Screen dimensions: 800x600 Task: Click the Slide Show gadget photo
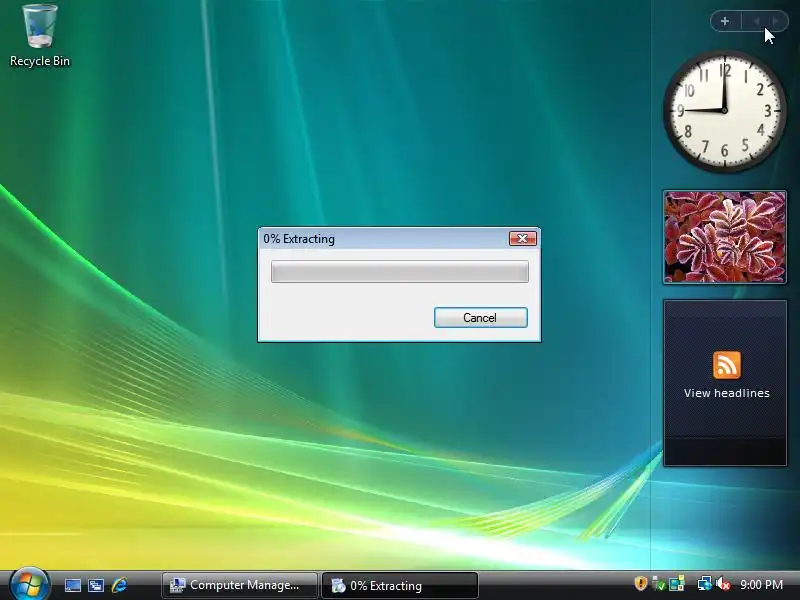pyautogui.click(x=724, y=237)
